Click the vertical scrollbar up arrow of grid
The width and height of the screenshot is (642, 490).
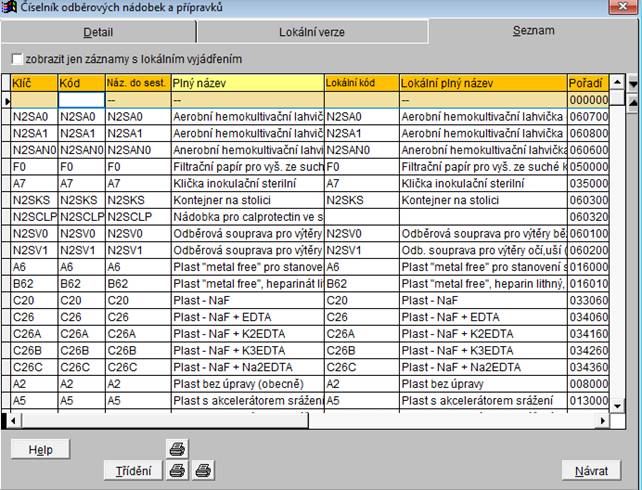tap(618, 83)
